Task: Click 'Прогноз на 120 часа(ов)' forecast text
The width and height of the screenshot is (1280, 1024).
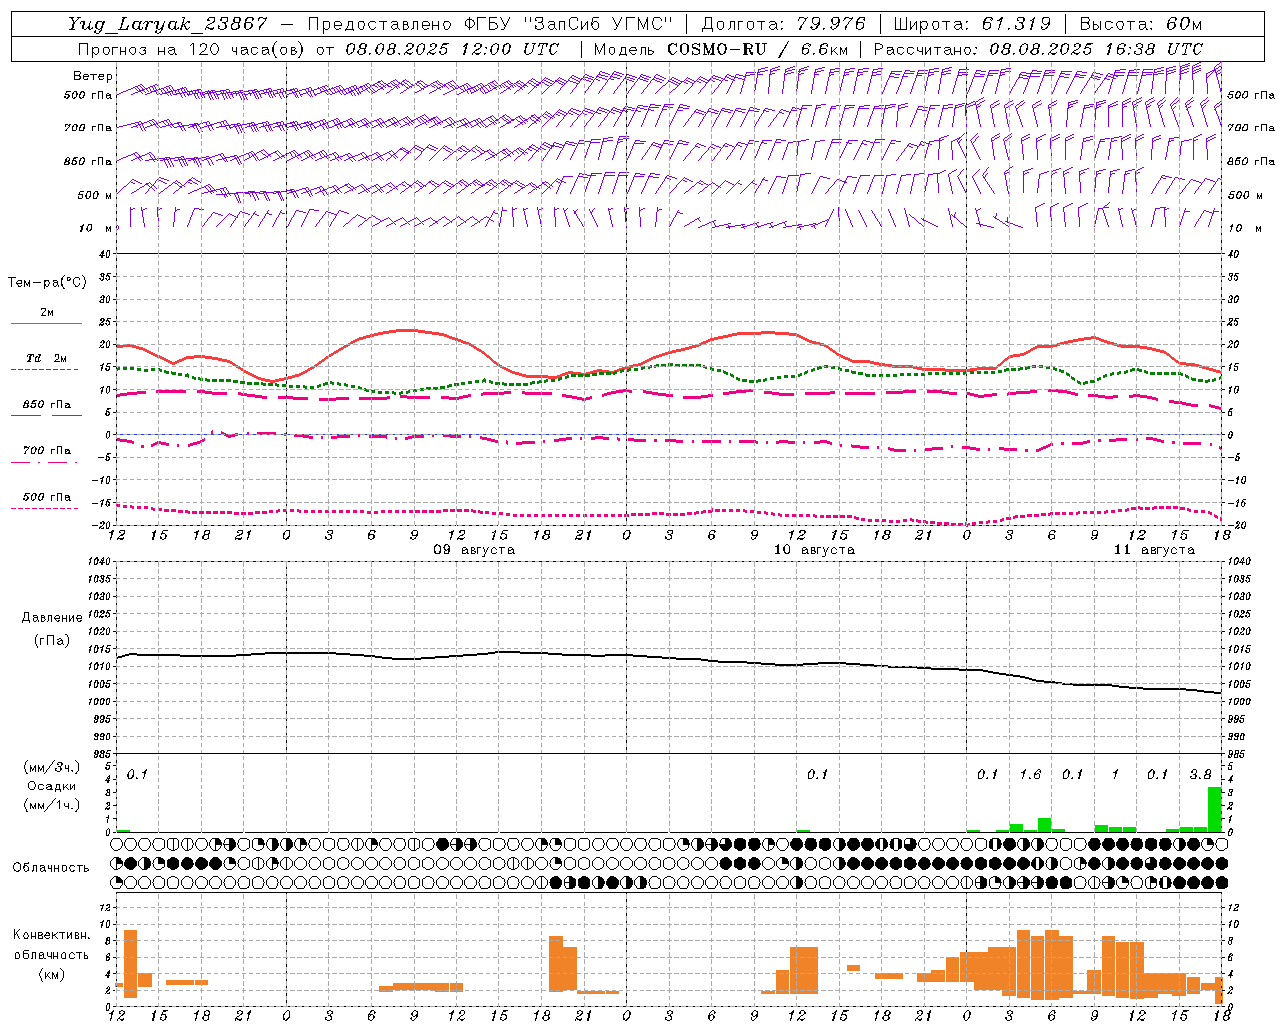Action: 192,49
